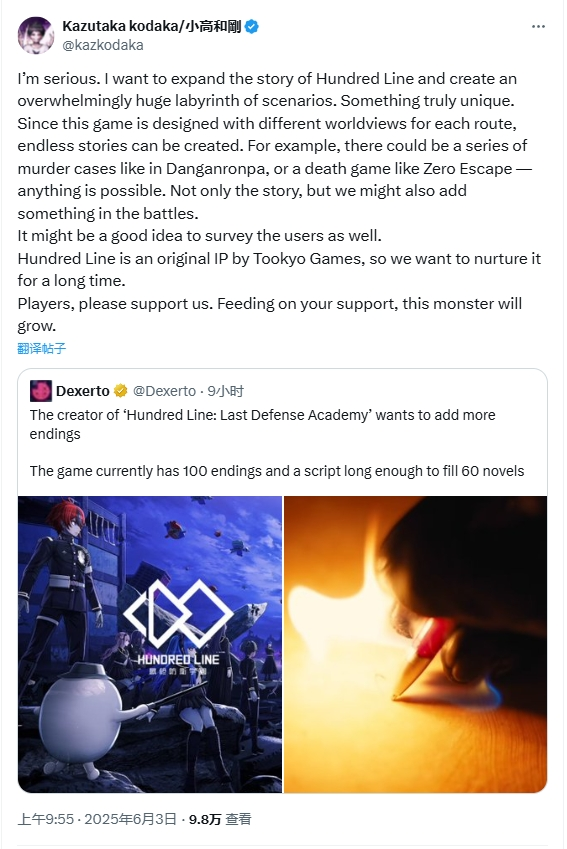Image resolution: width=567 pixels, height=849 pixels.
Task: Click the 翻译帖子 translate post link
Action: tap(42, 348)
